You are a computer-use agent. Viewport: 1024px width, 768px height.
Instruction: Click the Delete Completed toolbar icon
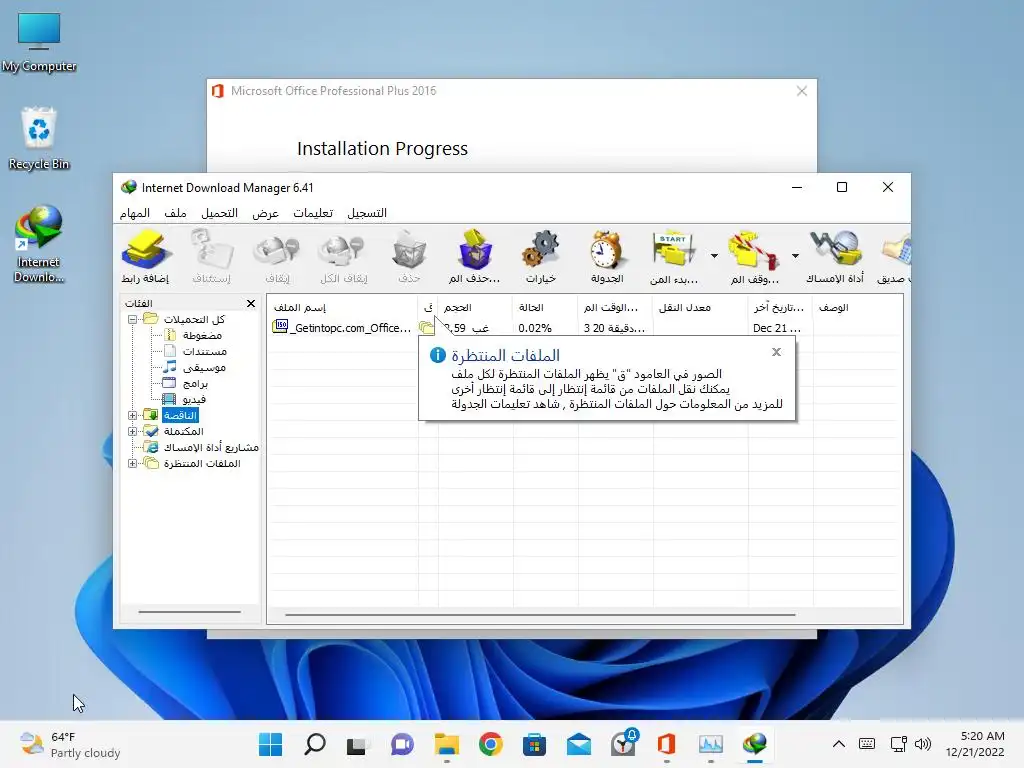click(475, 257)
